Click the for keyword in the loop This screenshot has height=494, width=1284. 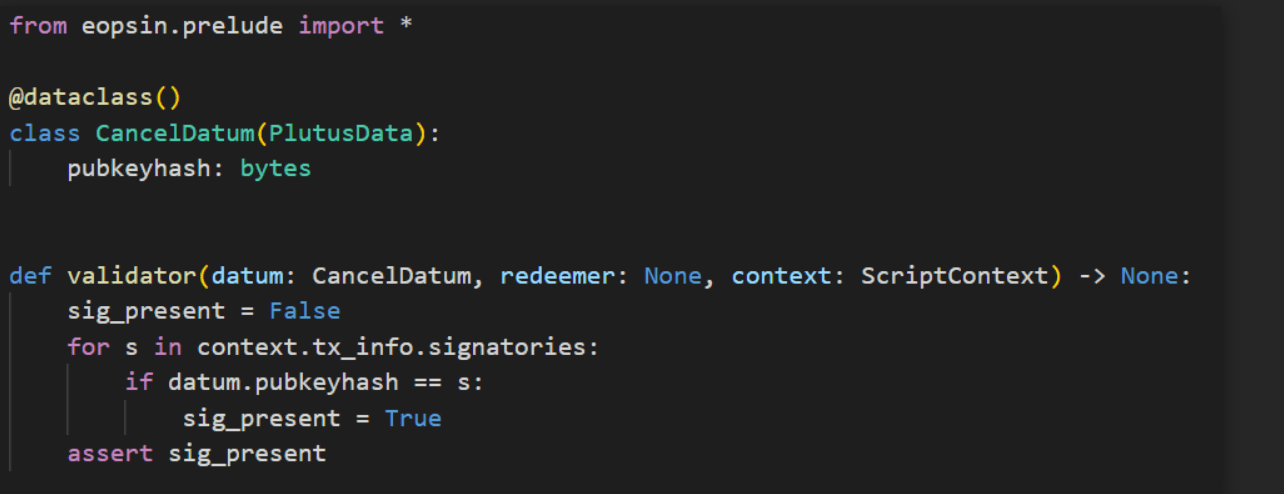88,347
